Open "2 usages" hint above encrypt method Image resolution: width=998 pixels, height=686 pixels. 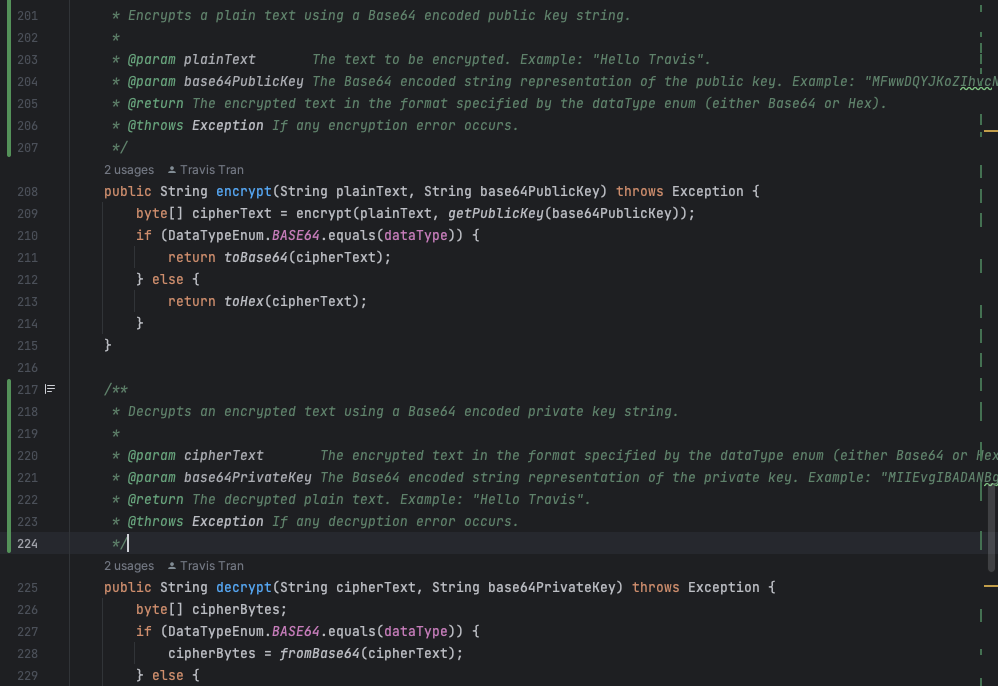click(129, 170)
